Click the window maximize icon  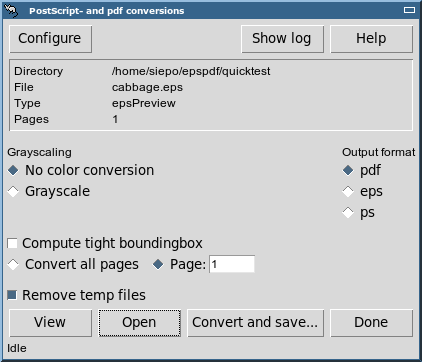click(x=409, y=10)
